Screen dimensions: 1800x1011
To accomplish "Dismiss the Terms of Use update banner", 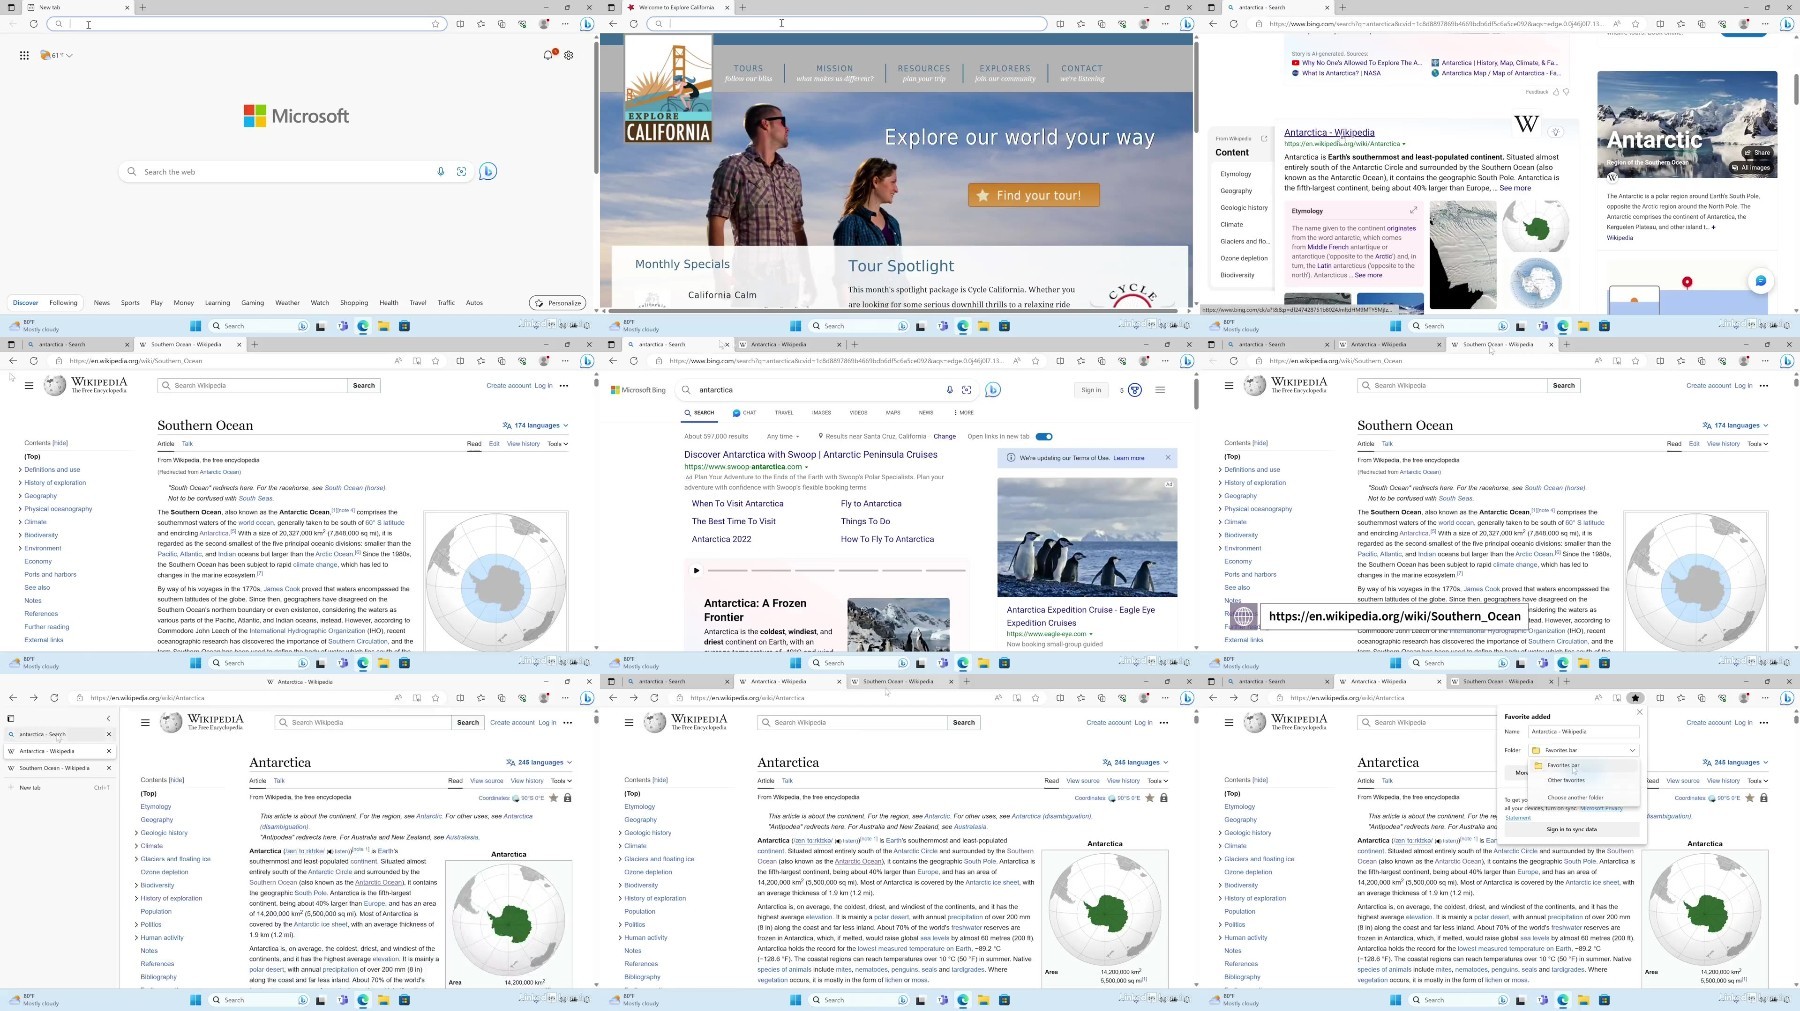I will [x=1167, y=458].
